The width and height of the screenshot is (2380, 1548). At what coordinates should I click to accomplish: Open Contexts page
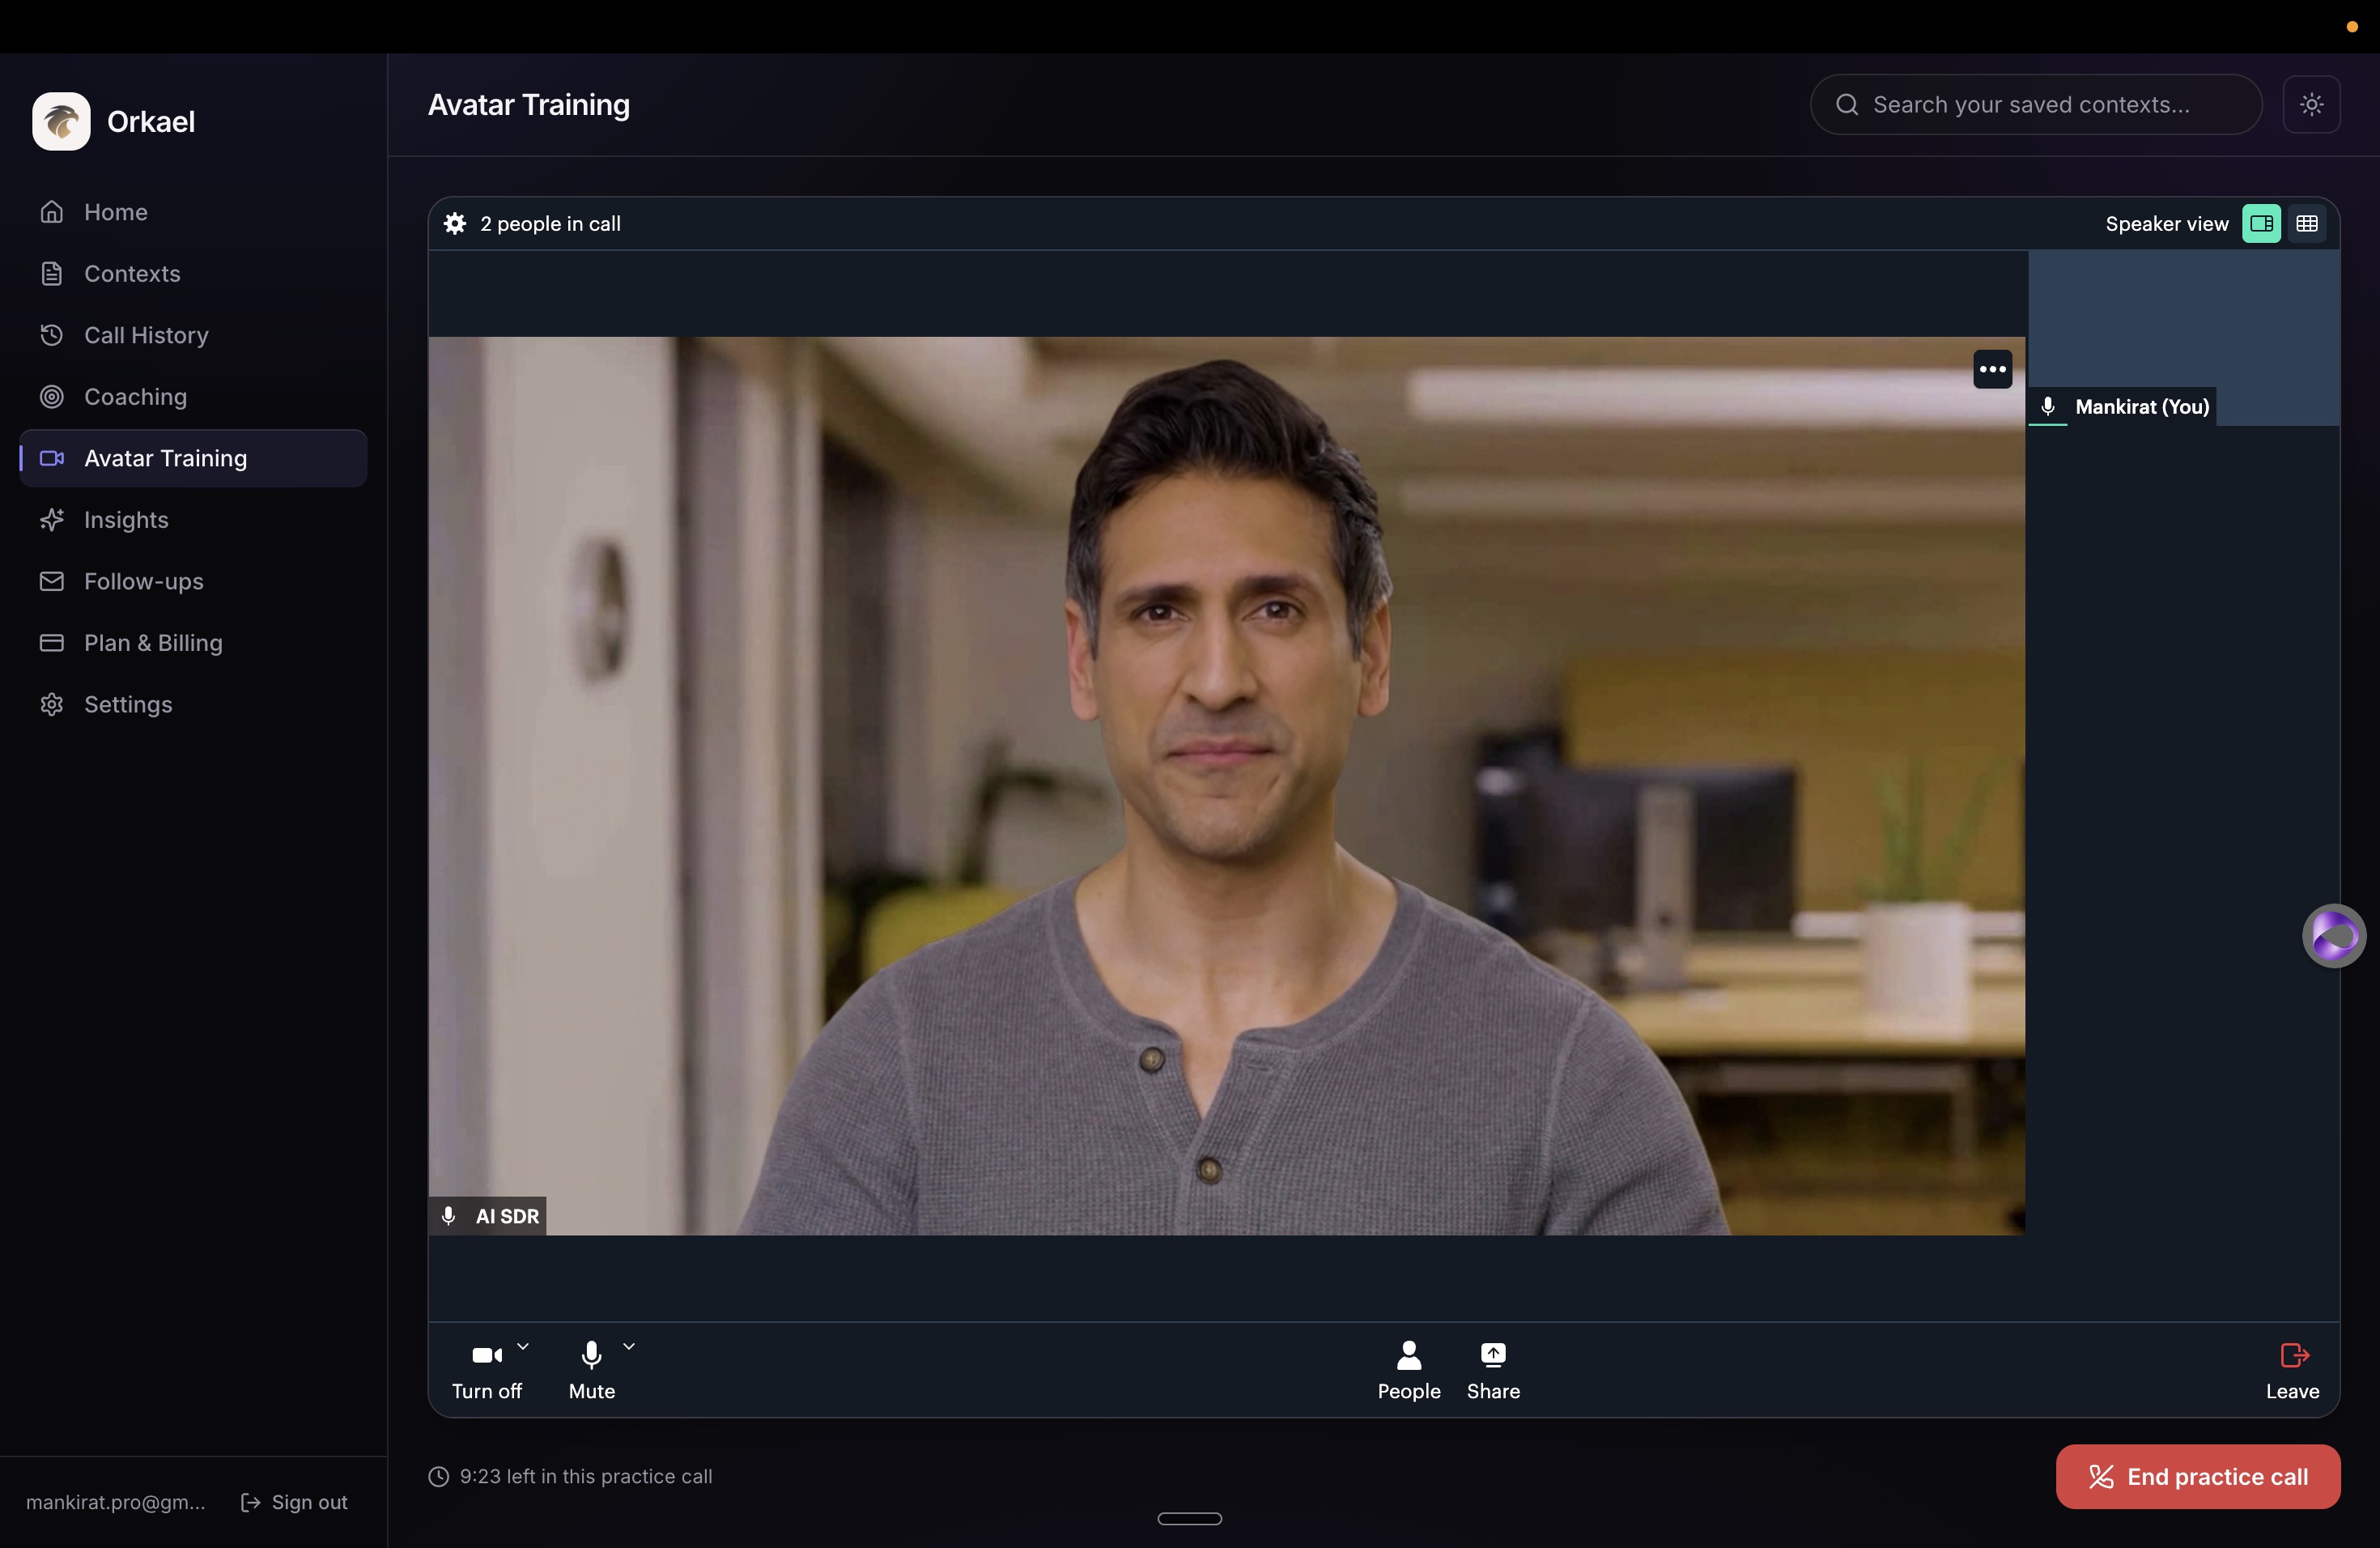193,273
